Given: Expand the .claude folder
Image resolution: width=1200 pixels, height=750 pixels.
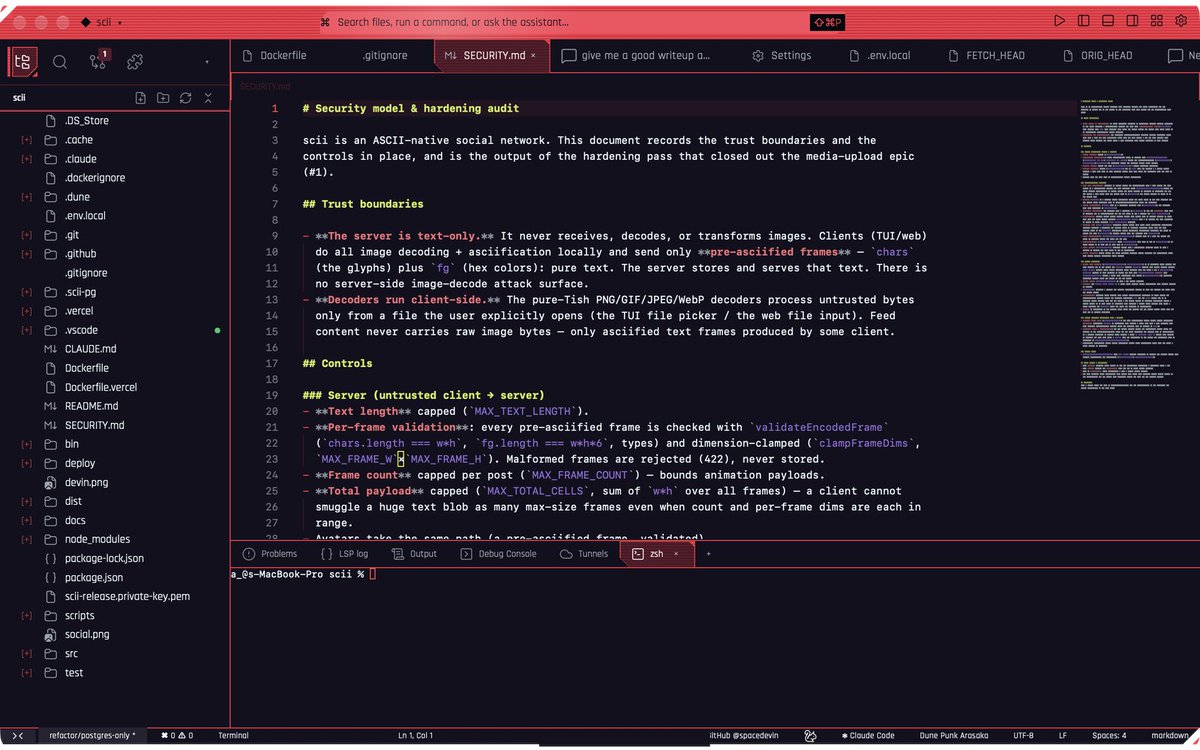Looking at the screenshot, I should pyautogui.click(x=26, y=159).
